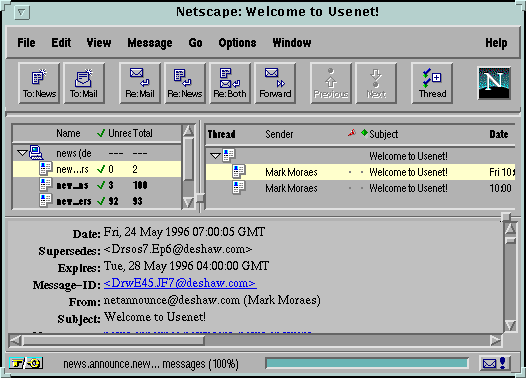Select top thread row Welcome to Usenet!
The height and width of the screenshot is (378, 526).
click(x=360, y=156)
